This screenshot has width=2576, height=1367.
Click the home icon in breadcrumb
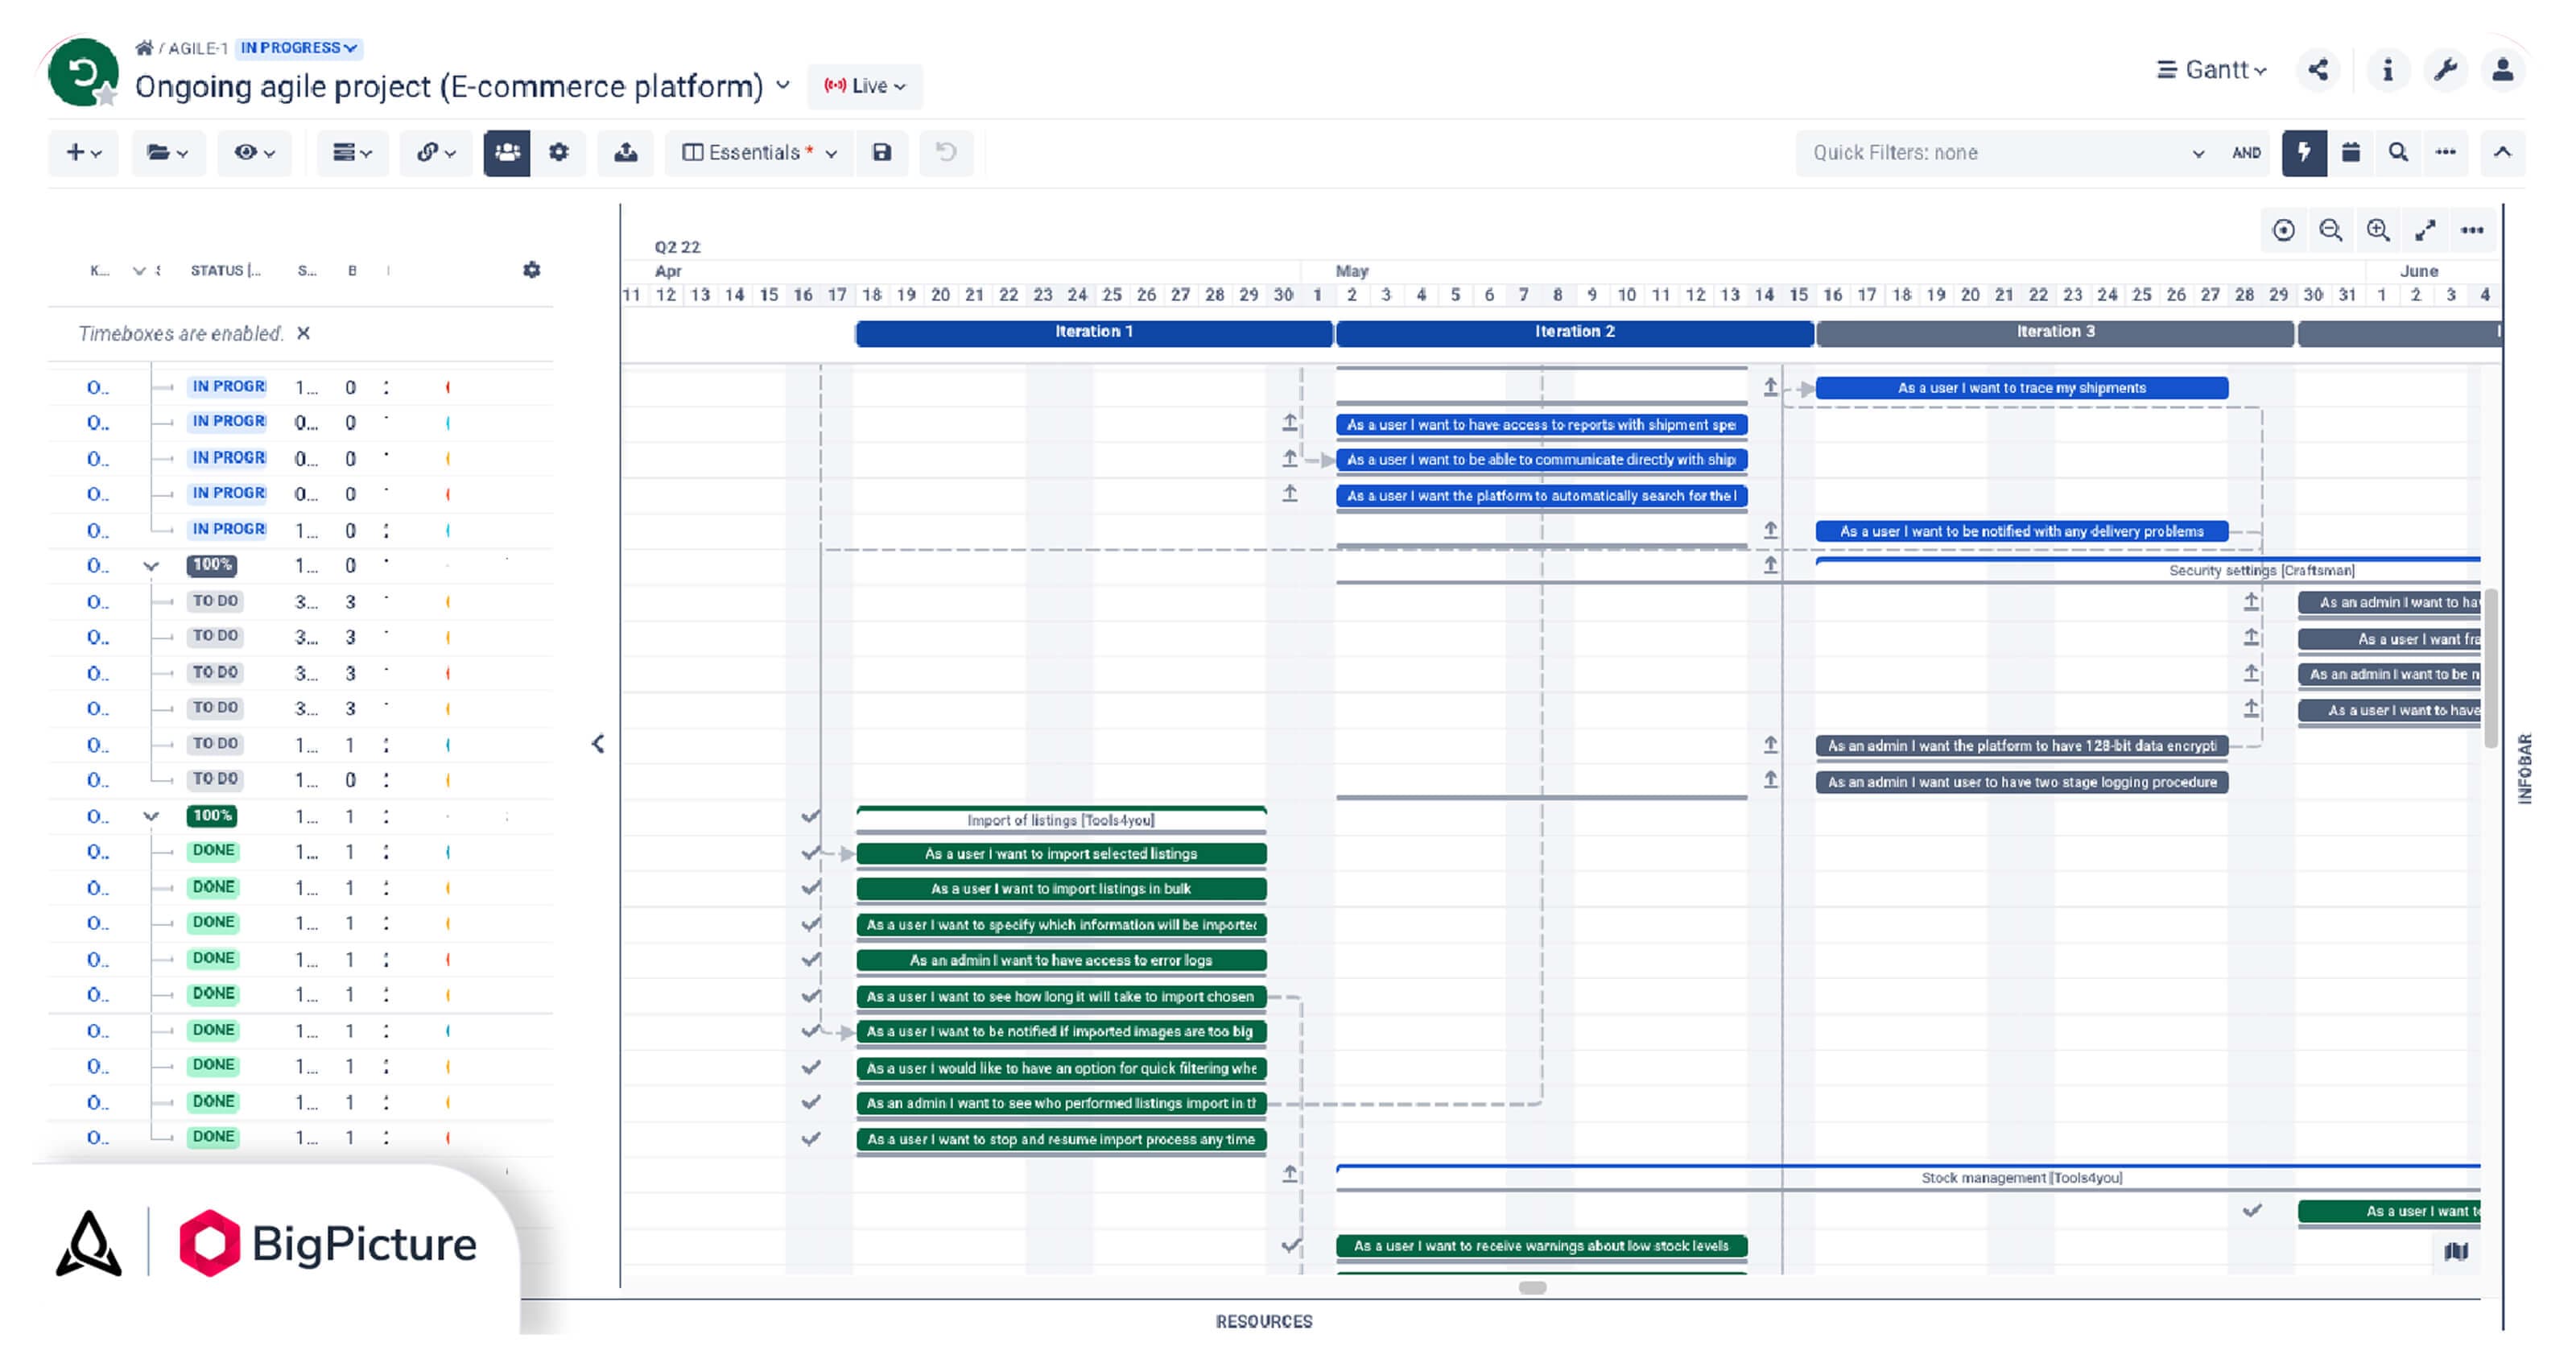click(144, 47)
